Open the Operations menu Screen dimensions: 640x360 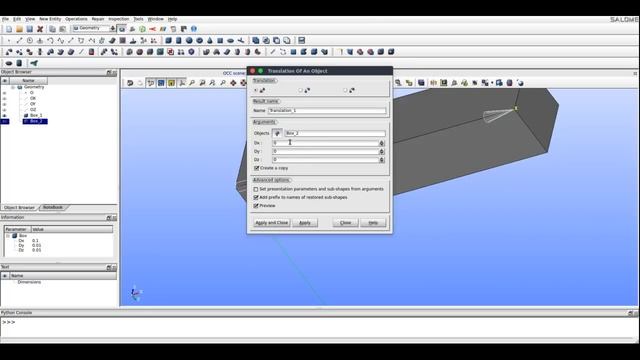tap(76, 19)
